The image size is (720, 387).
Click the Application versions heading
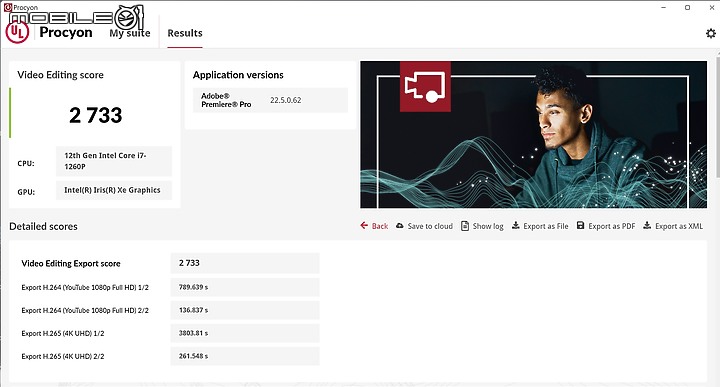238,75
